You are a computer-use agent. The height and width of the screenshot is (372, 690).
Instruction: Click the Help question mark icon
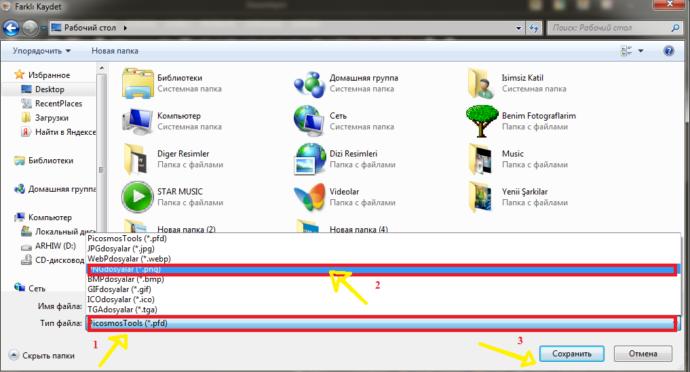pos(668,51)
